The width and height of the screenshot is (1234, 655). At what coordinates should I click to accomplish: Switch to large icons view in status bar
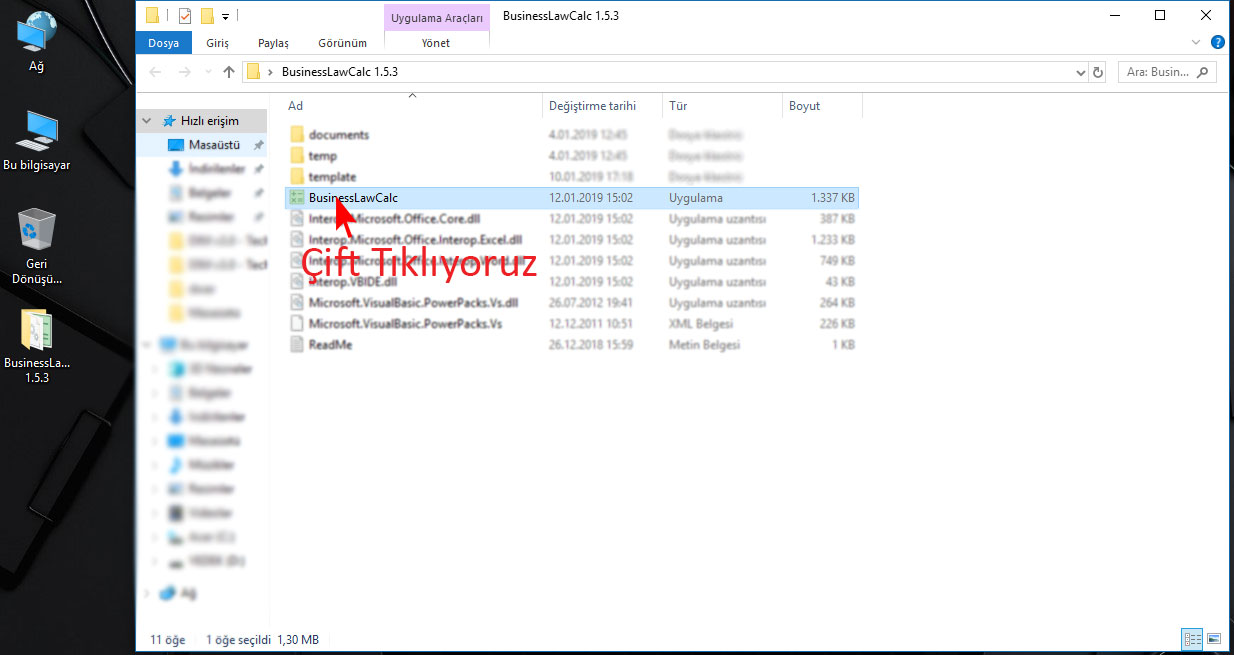[1214, 638]
